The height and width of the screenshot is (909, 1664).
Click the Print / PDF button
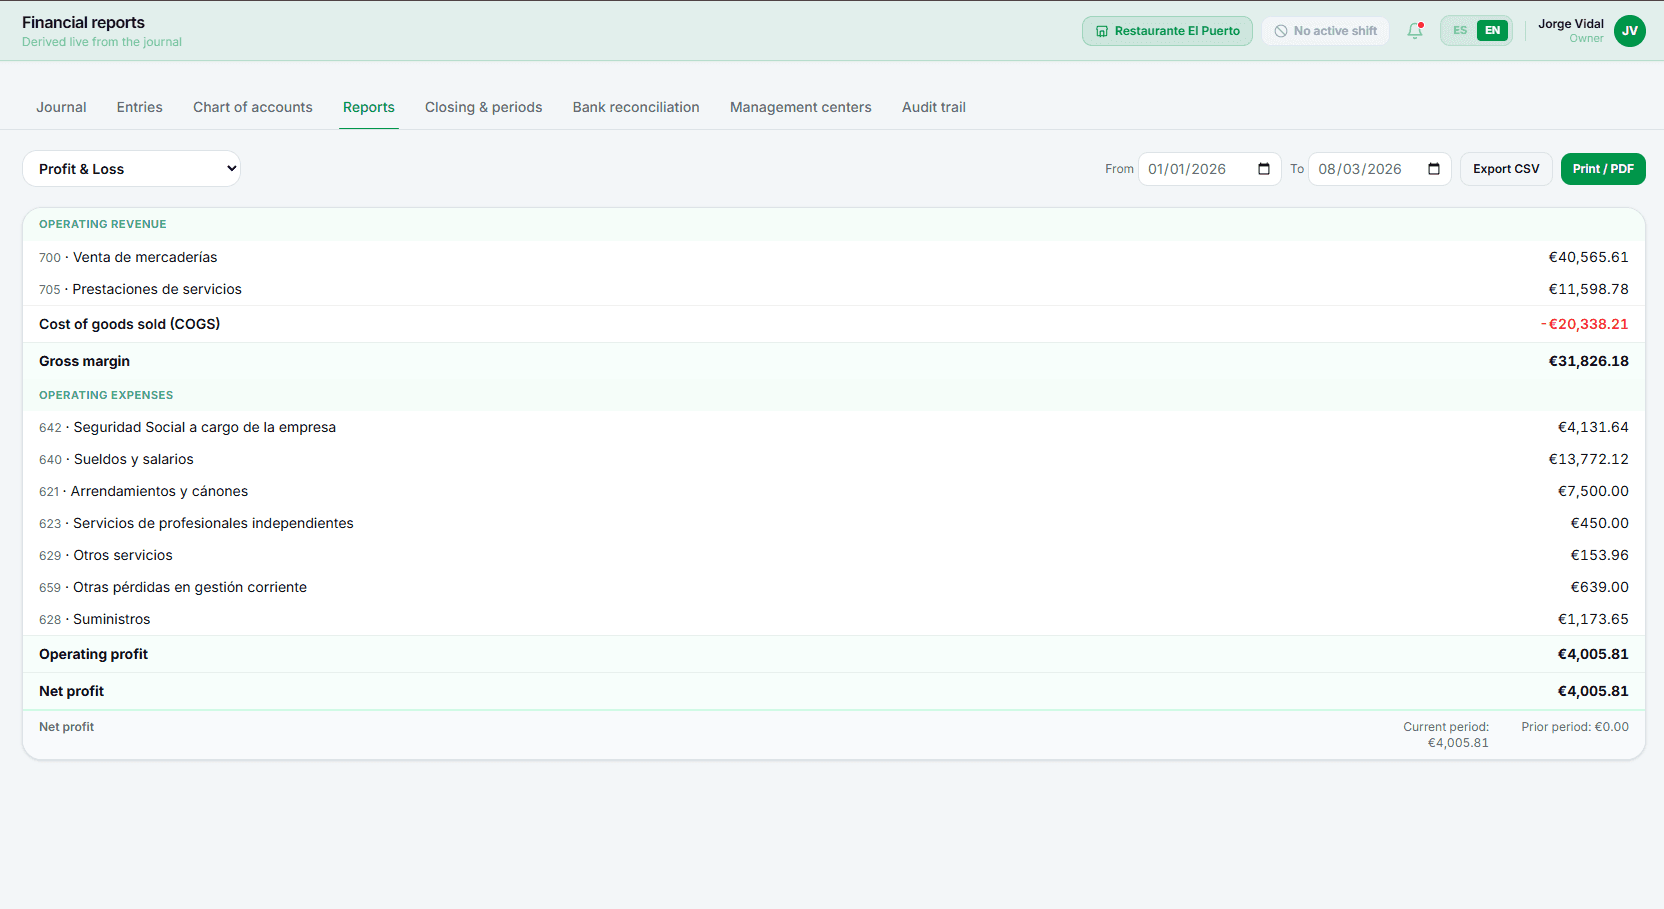[1603, 169]
